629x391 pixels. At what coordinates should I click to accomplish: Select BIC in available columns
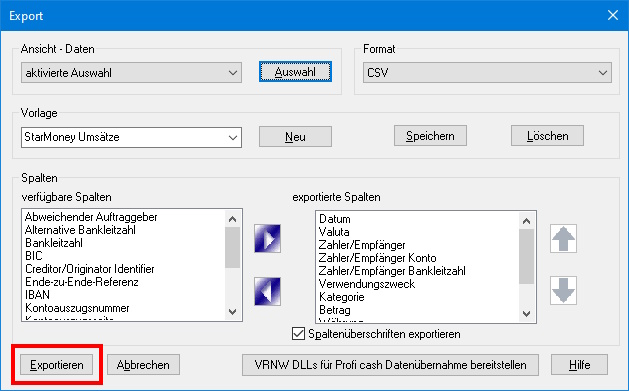(34, 256)
